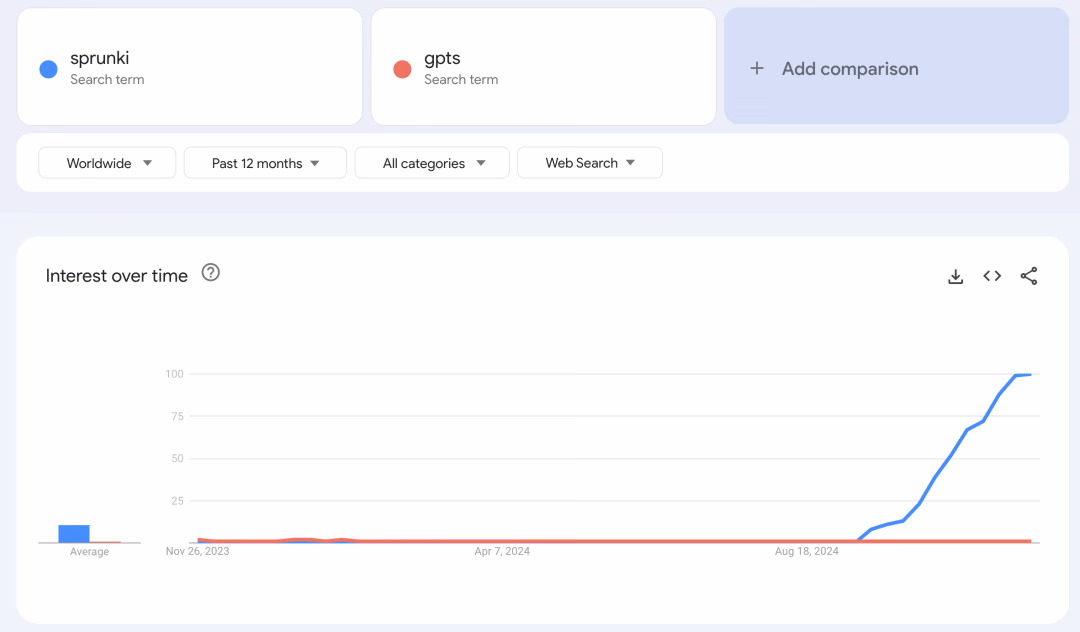Open the Worldwide region dropdown
The height and width of the screenshot is (632, 1080).
tap(107, 163)
